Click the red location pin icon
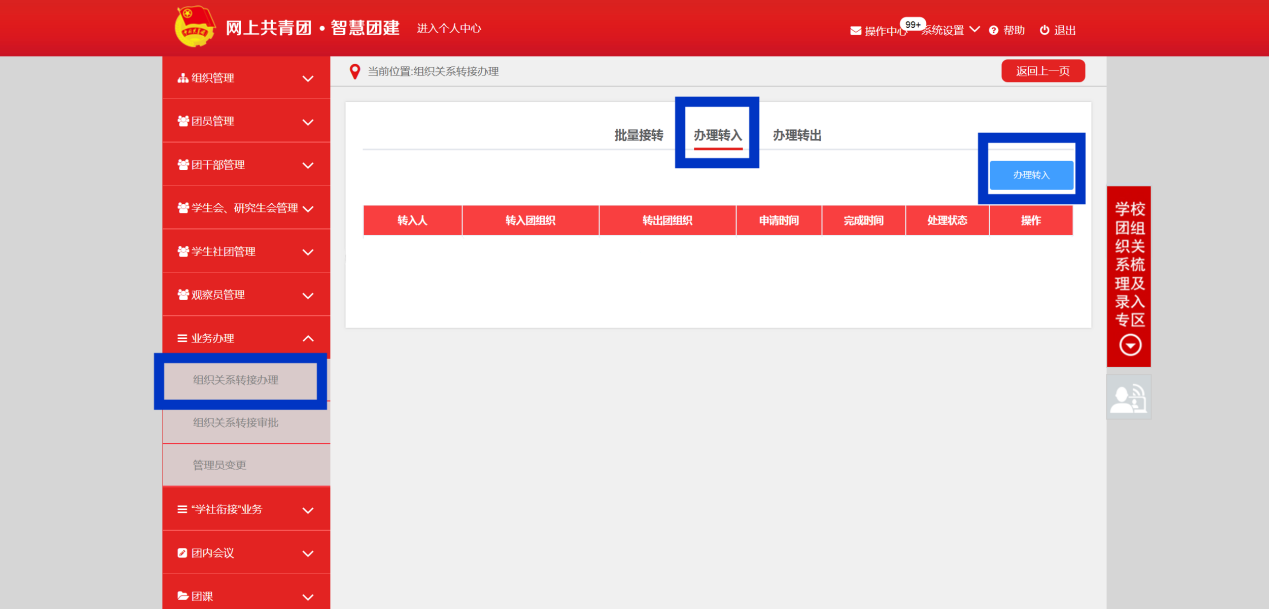This screenshot has height=609, width=1269. (x=354, y=72)
